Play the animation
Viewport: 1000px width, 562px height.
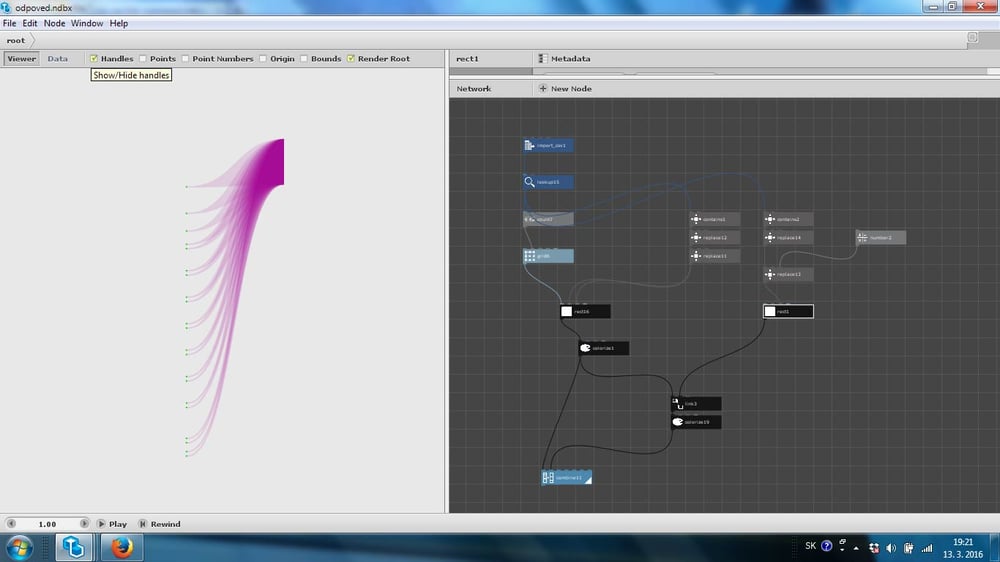(x=112, y=524)
